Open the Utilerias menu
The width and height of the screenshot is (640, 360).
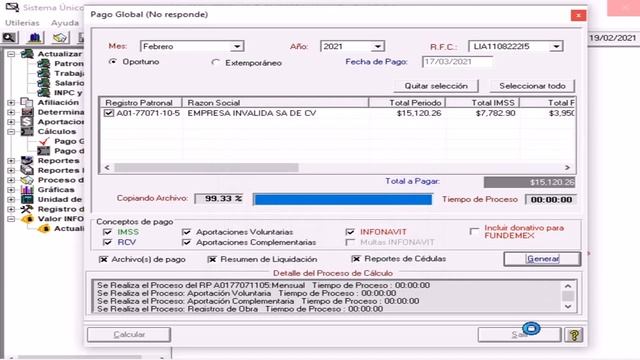(22, 23)
